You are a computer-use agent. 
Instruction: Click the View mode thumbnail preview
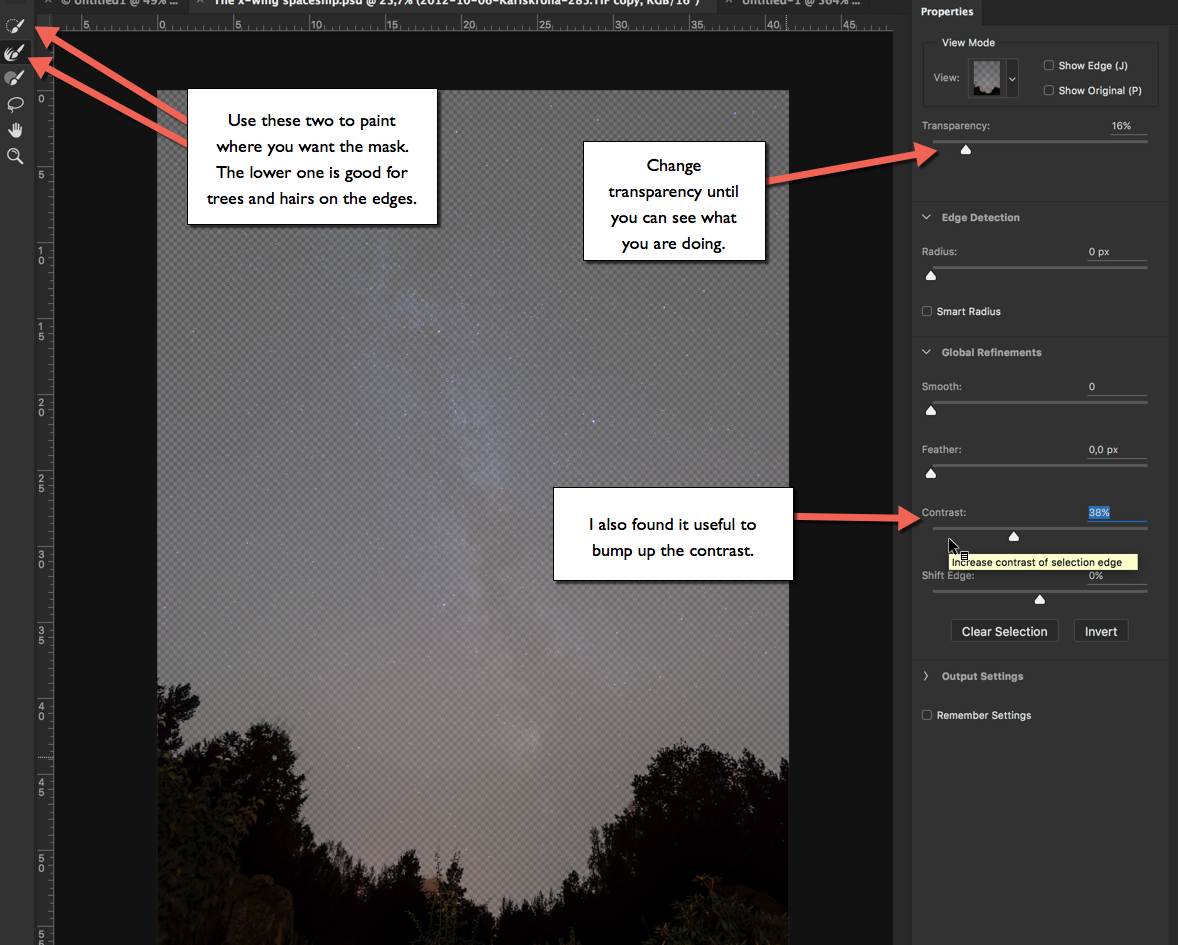[987, 78]
